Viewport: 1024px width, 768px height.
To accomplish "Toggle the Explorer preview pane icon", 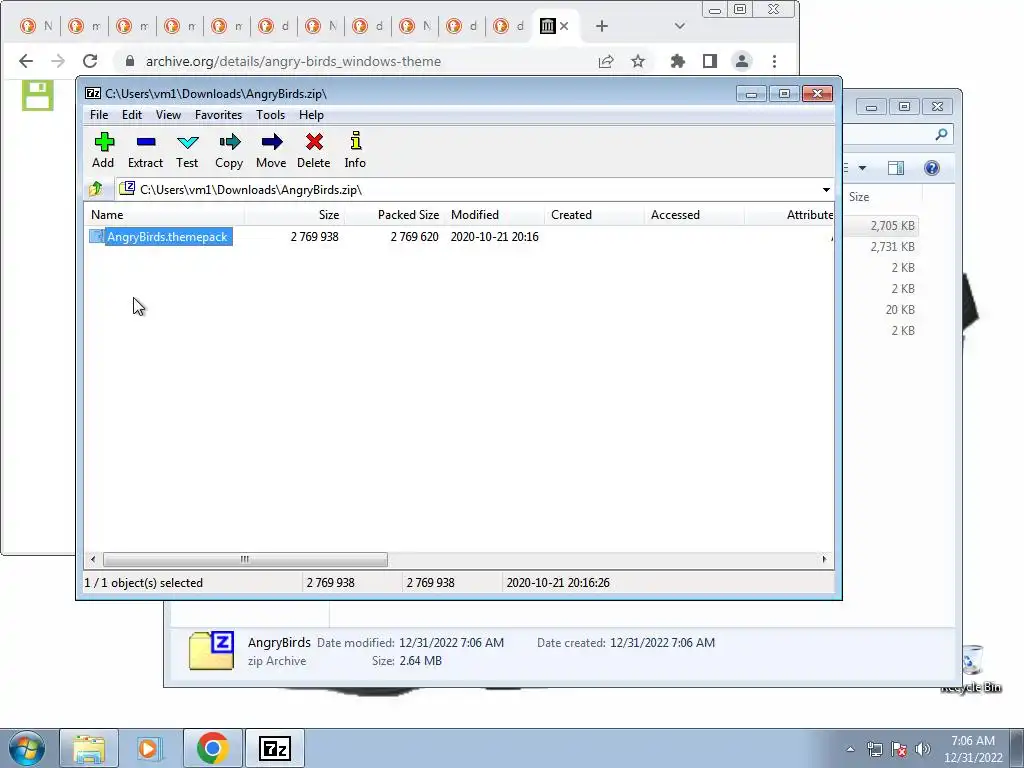I will point(896,168).
